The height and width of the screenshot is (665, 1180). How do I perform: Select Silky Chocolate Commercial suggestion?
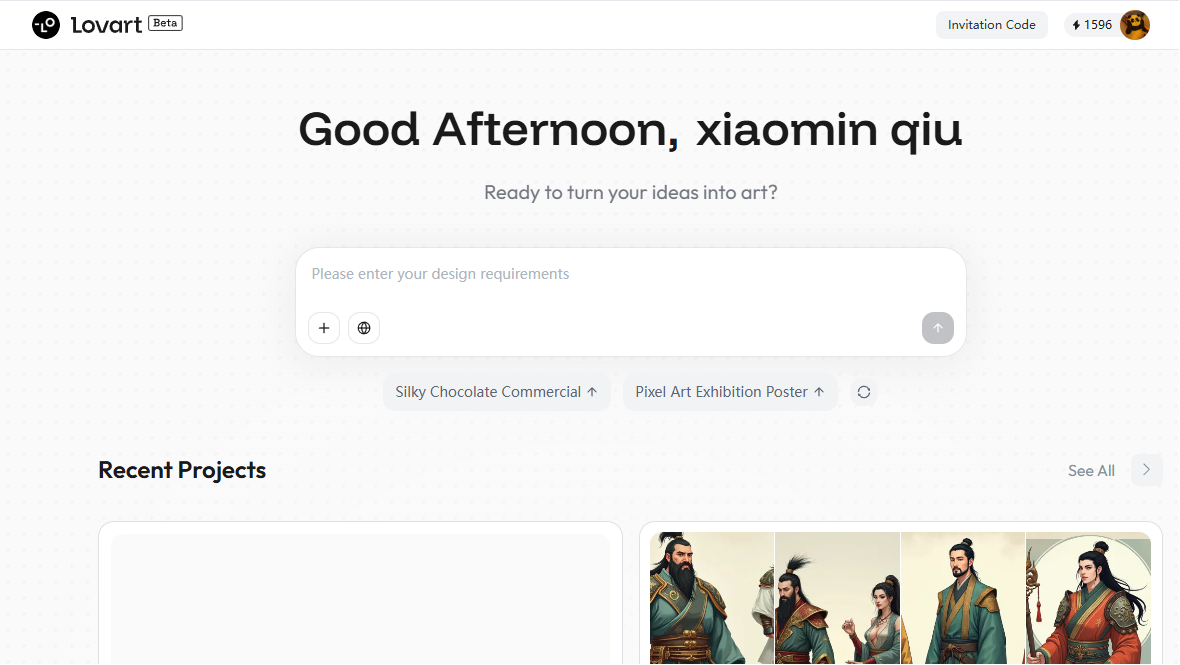[496, 392]
